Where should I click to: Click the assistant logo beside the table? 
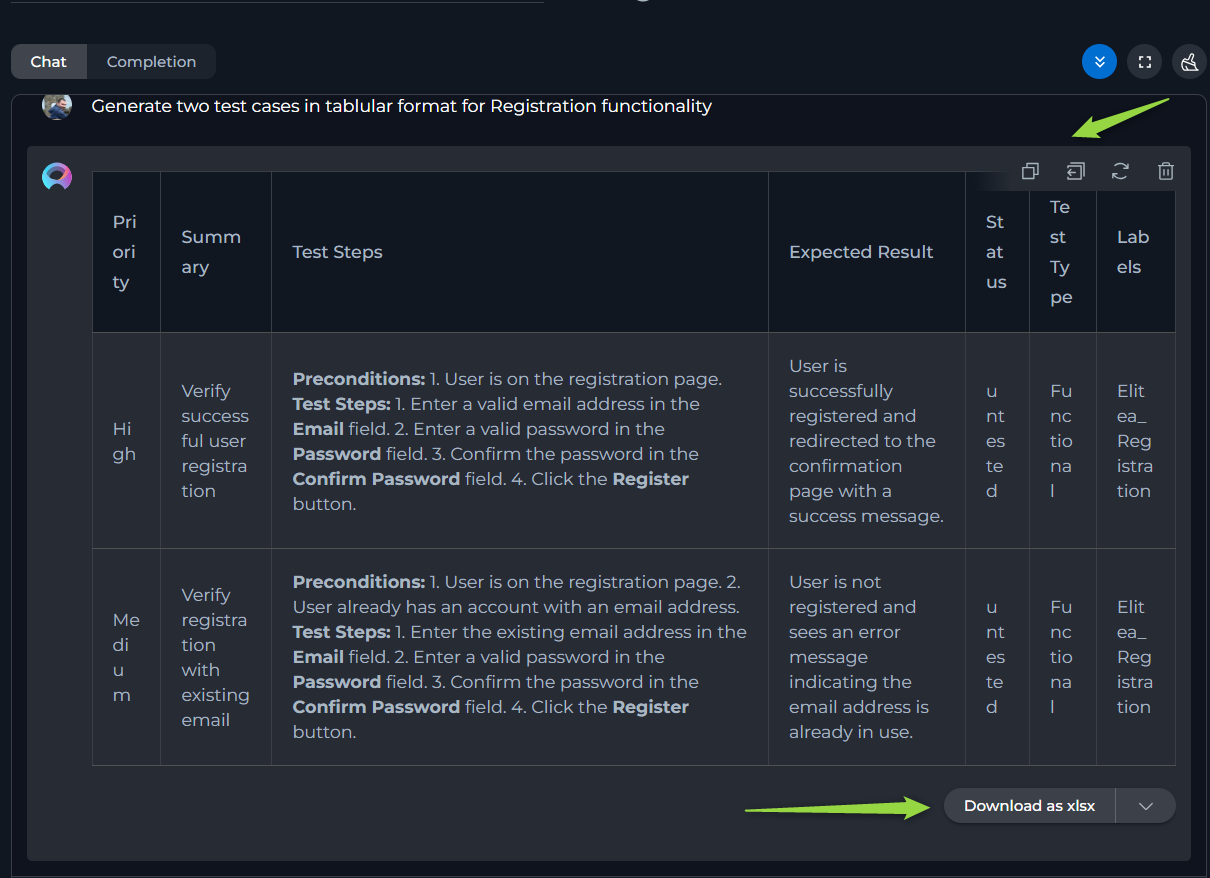pyautogui.click(x=57, y=177)
